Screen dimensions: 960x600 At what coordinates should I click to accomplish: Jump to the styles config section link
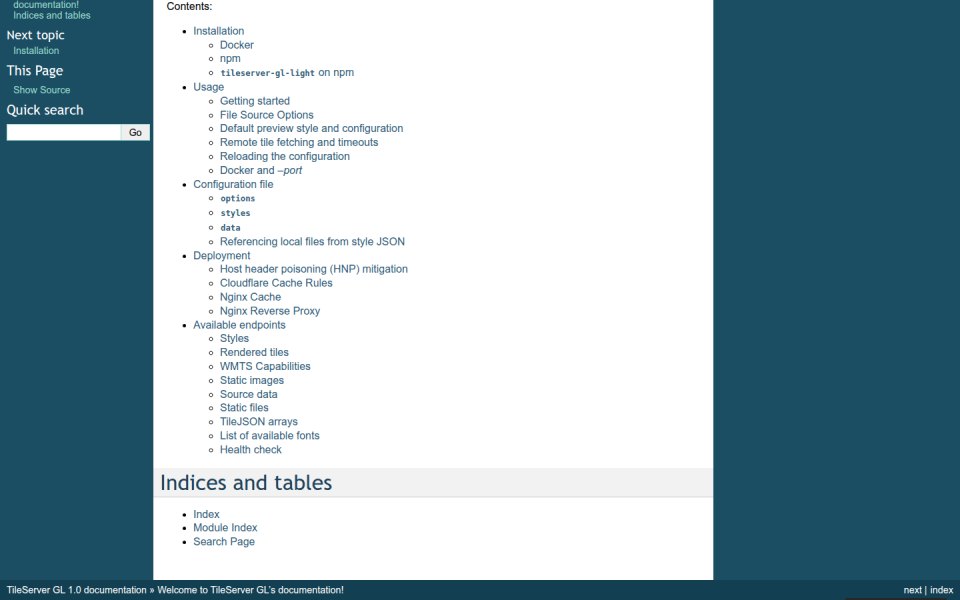point(235,213)
